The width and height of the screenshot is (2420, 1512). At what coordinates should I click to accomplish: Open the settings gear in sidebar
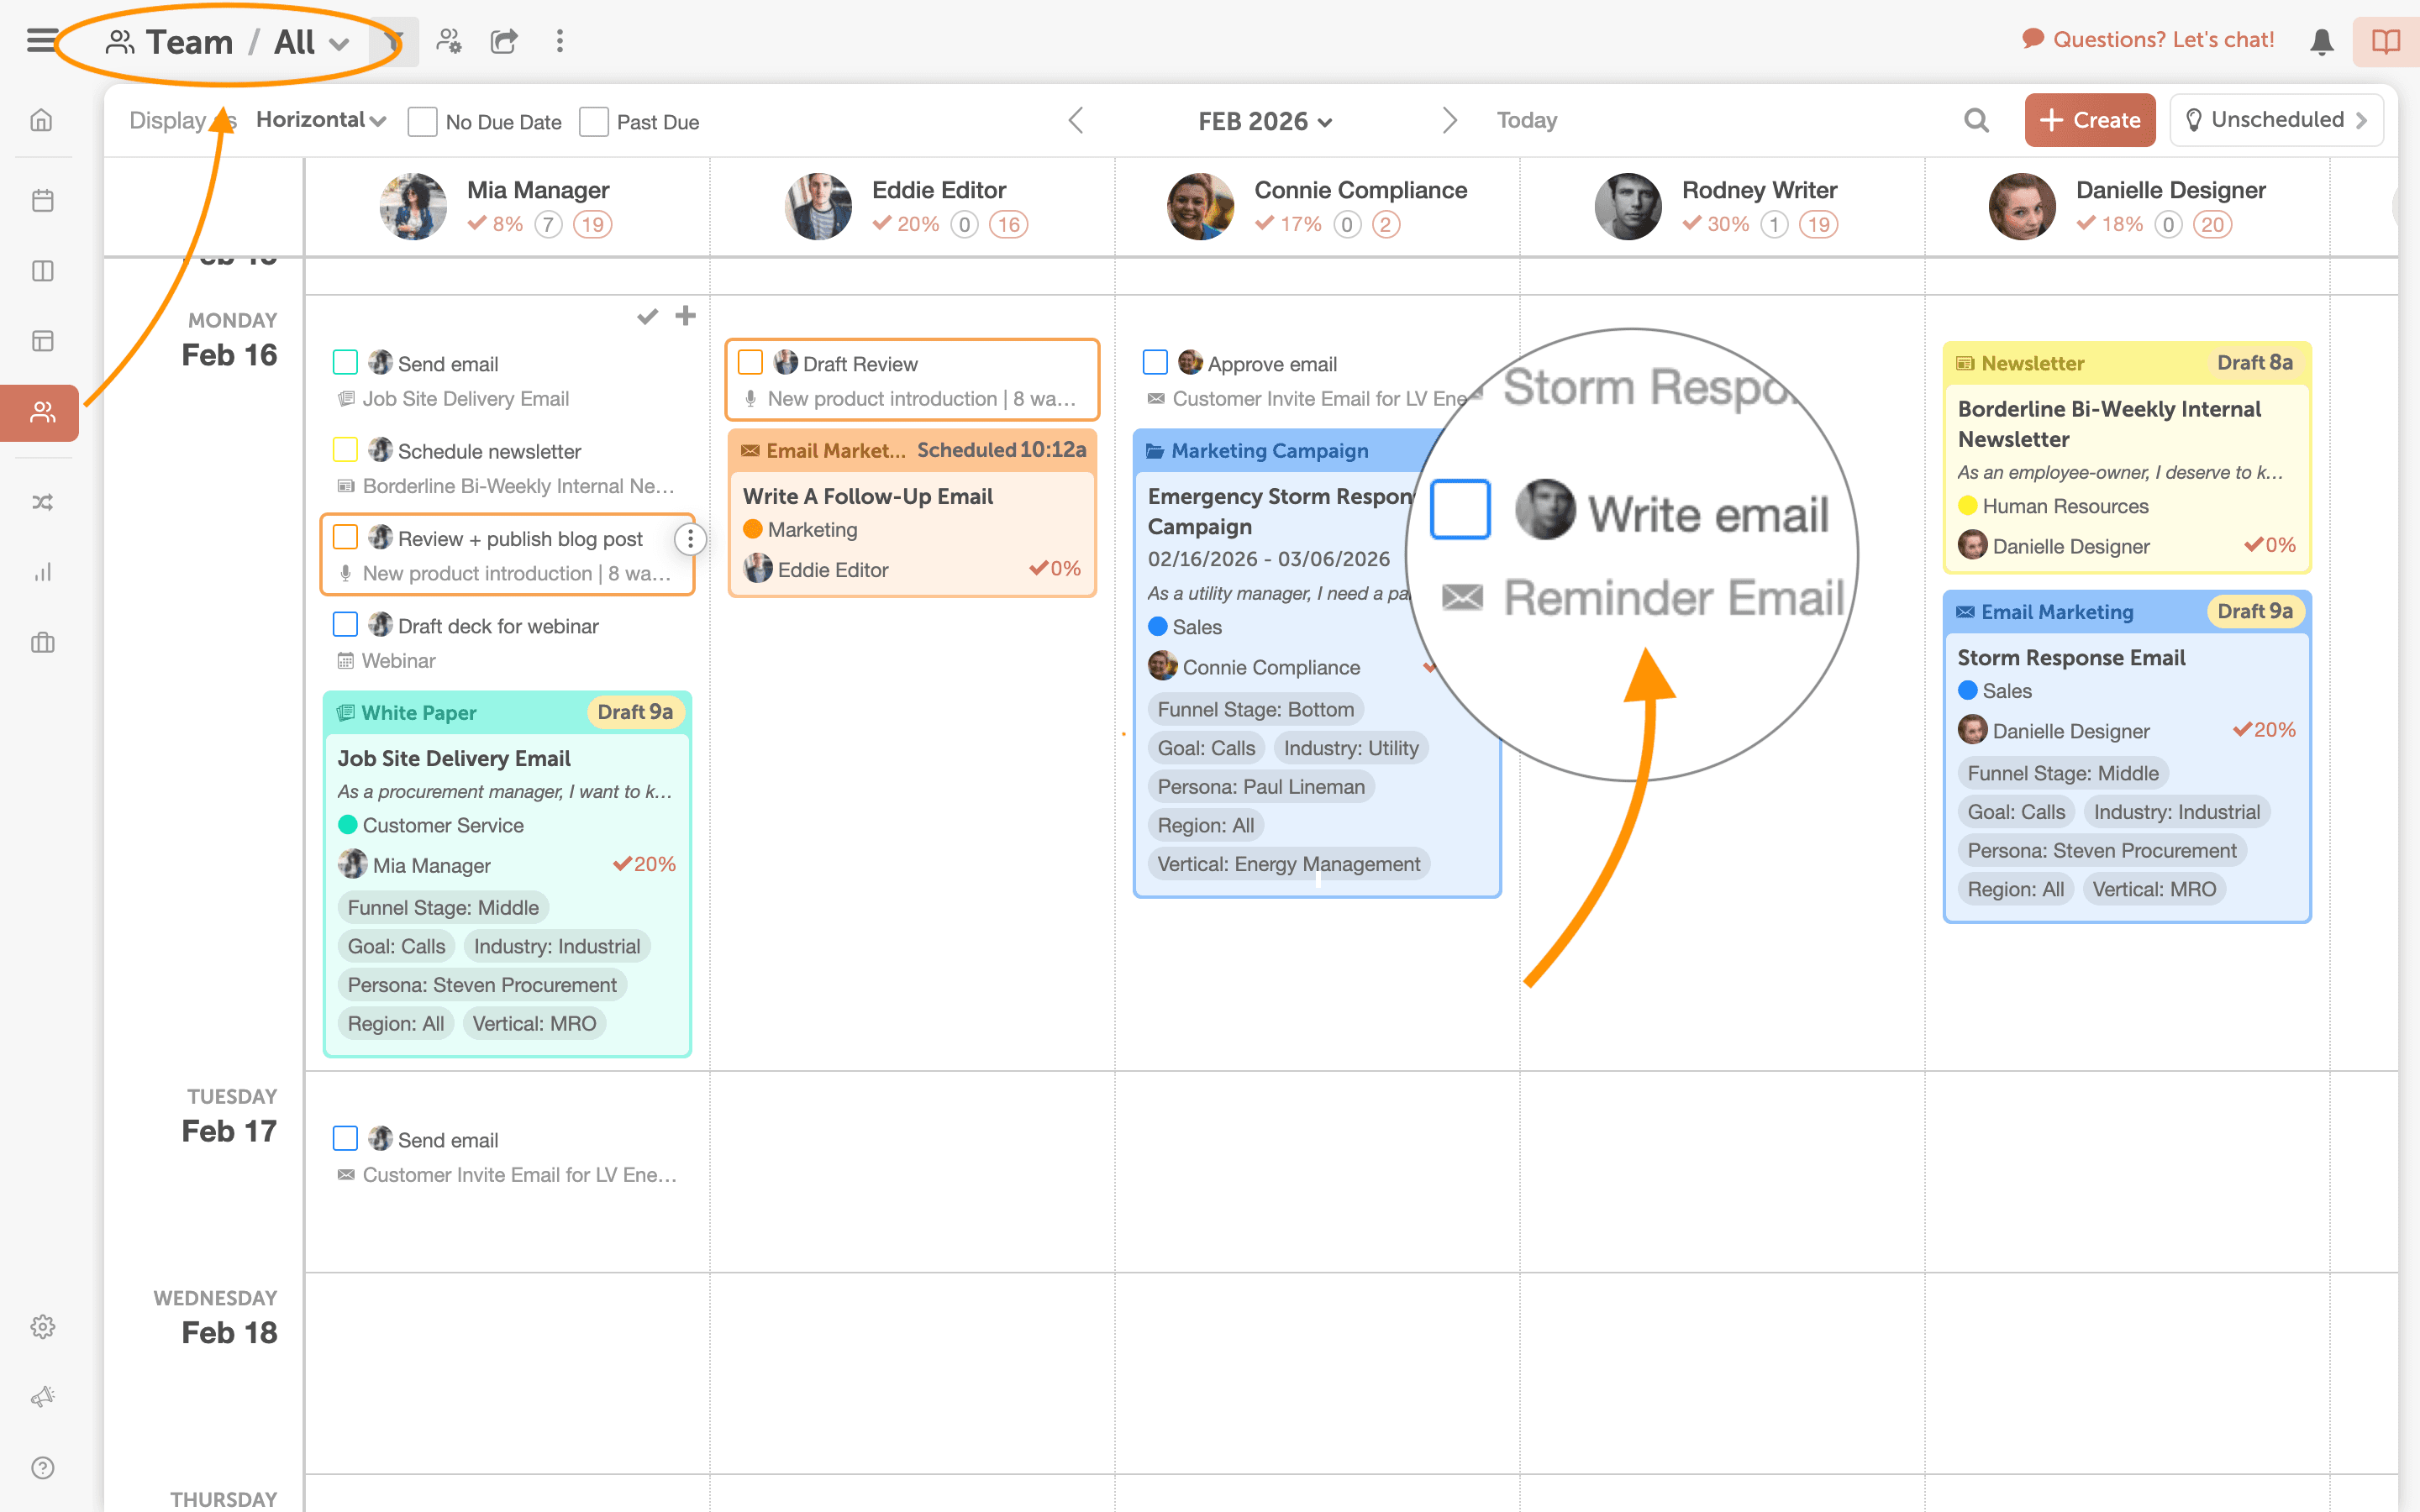[x=42, y=1327]
